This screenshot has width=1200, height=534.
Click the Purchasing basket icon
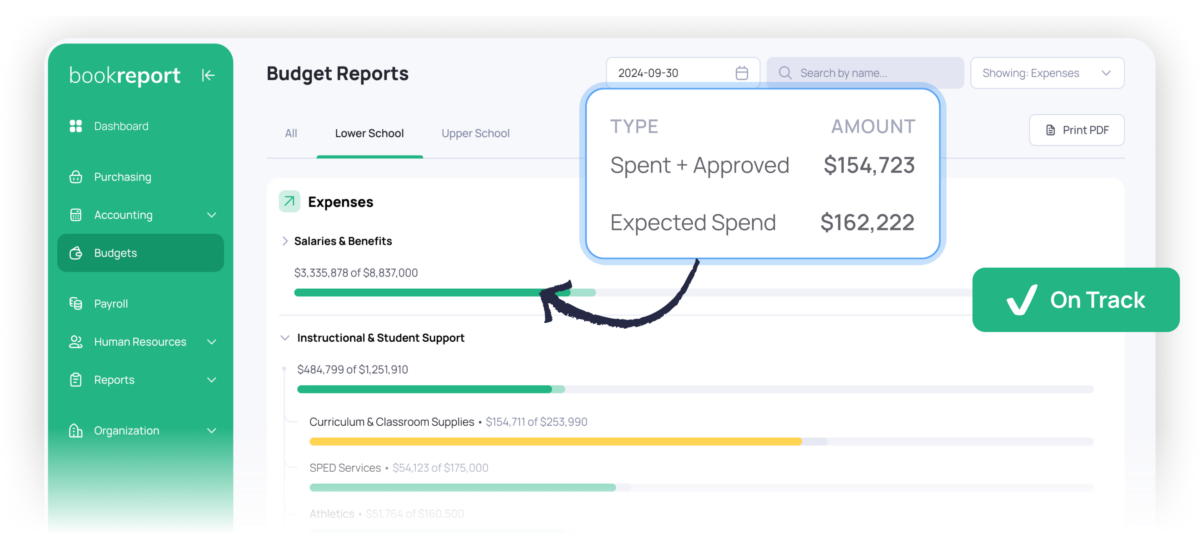(x=75, y=177)
